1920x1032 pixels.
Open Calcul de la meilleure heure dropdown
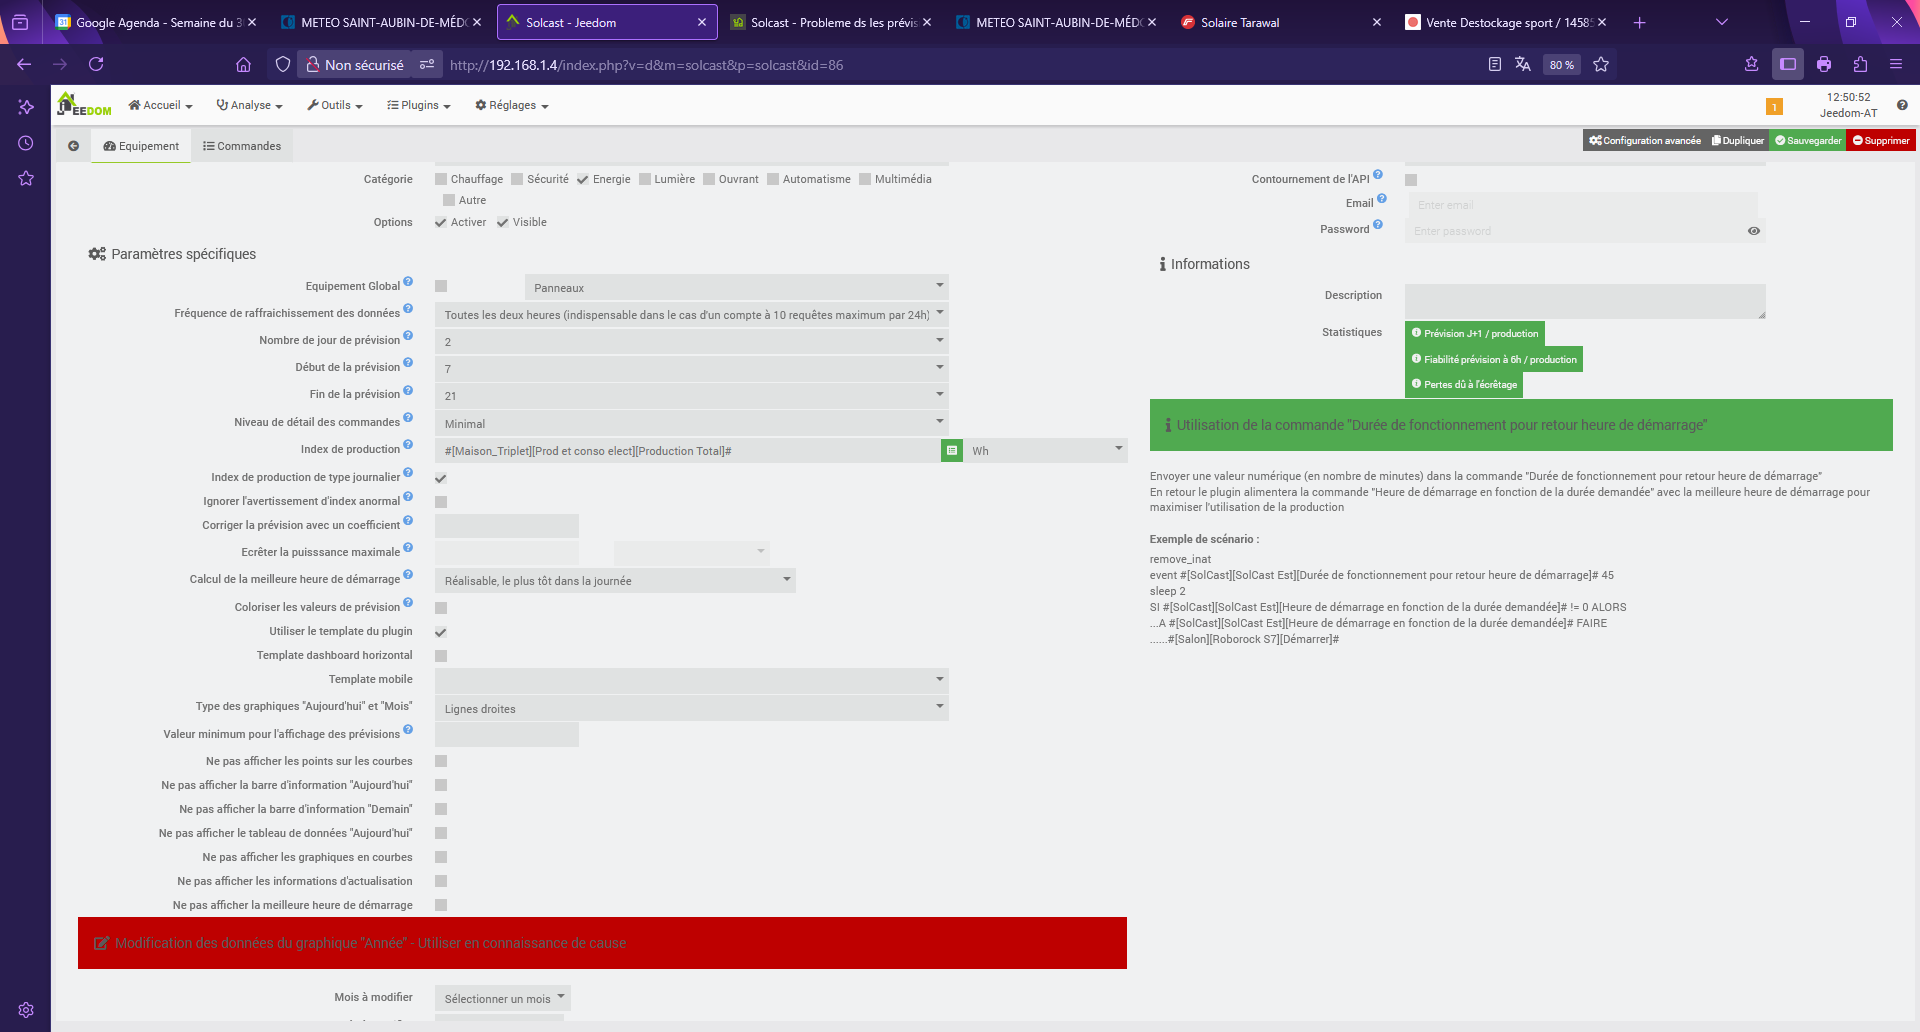point(615,580)
